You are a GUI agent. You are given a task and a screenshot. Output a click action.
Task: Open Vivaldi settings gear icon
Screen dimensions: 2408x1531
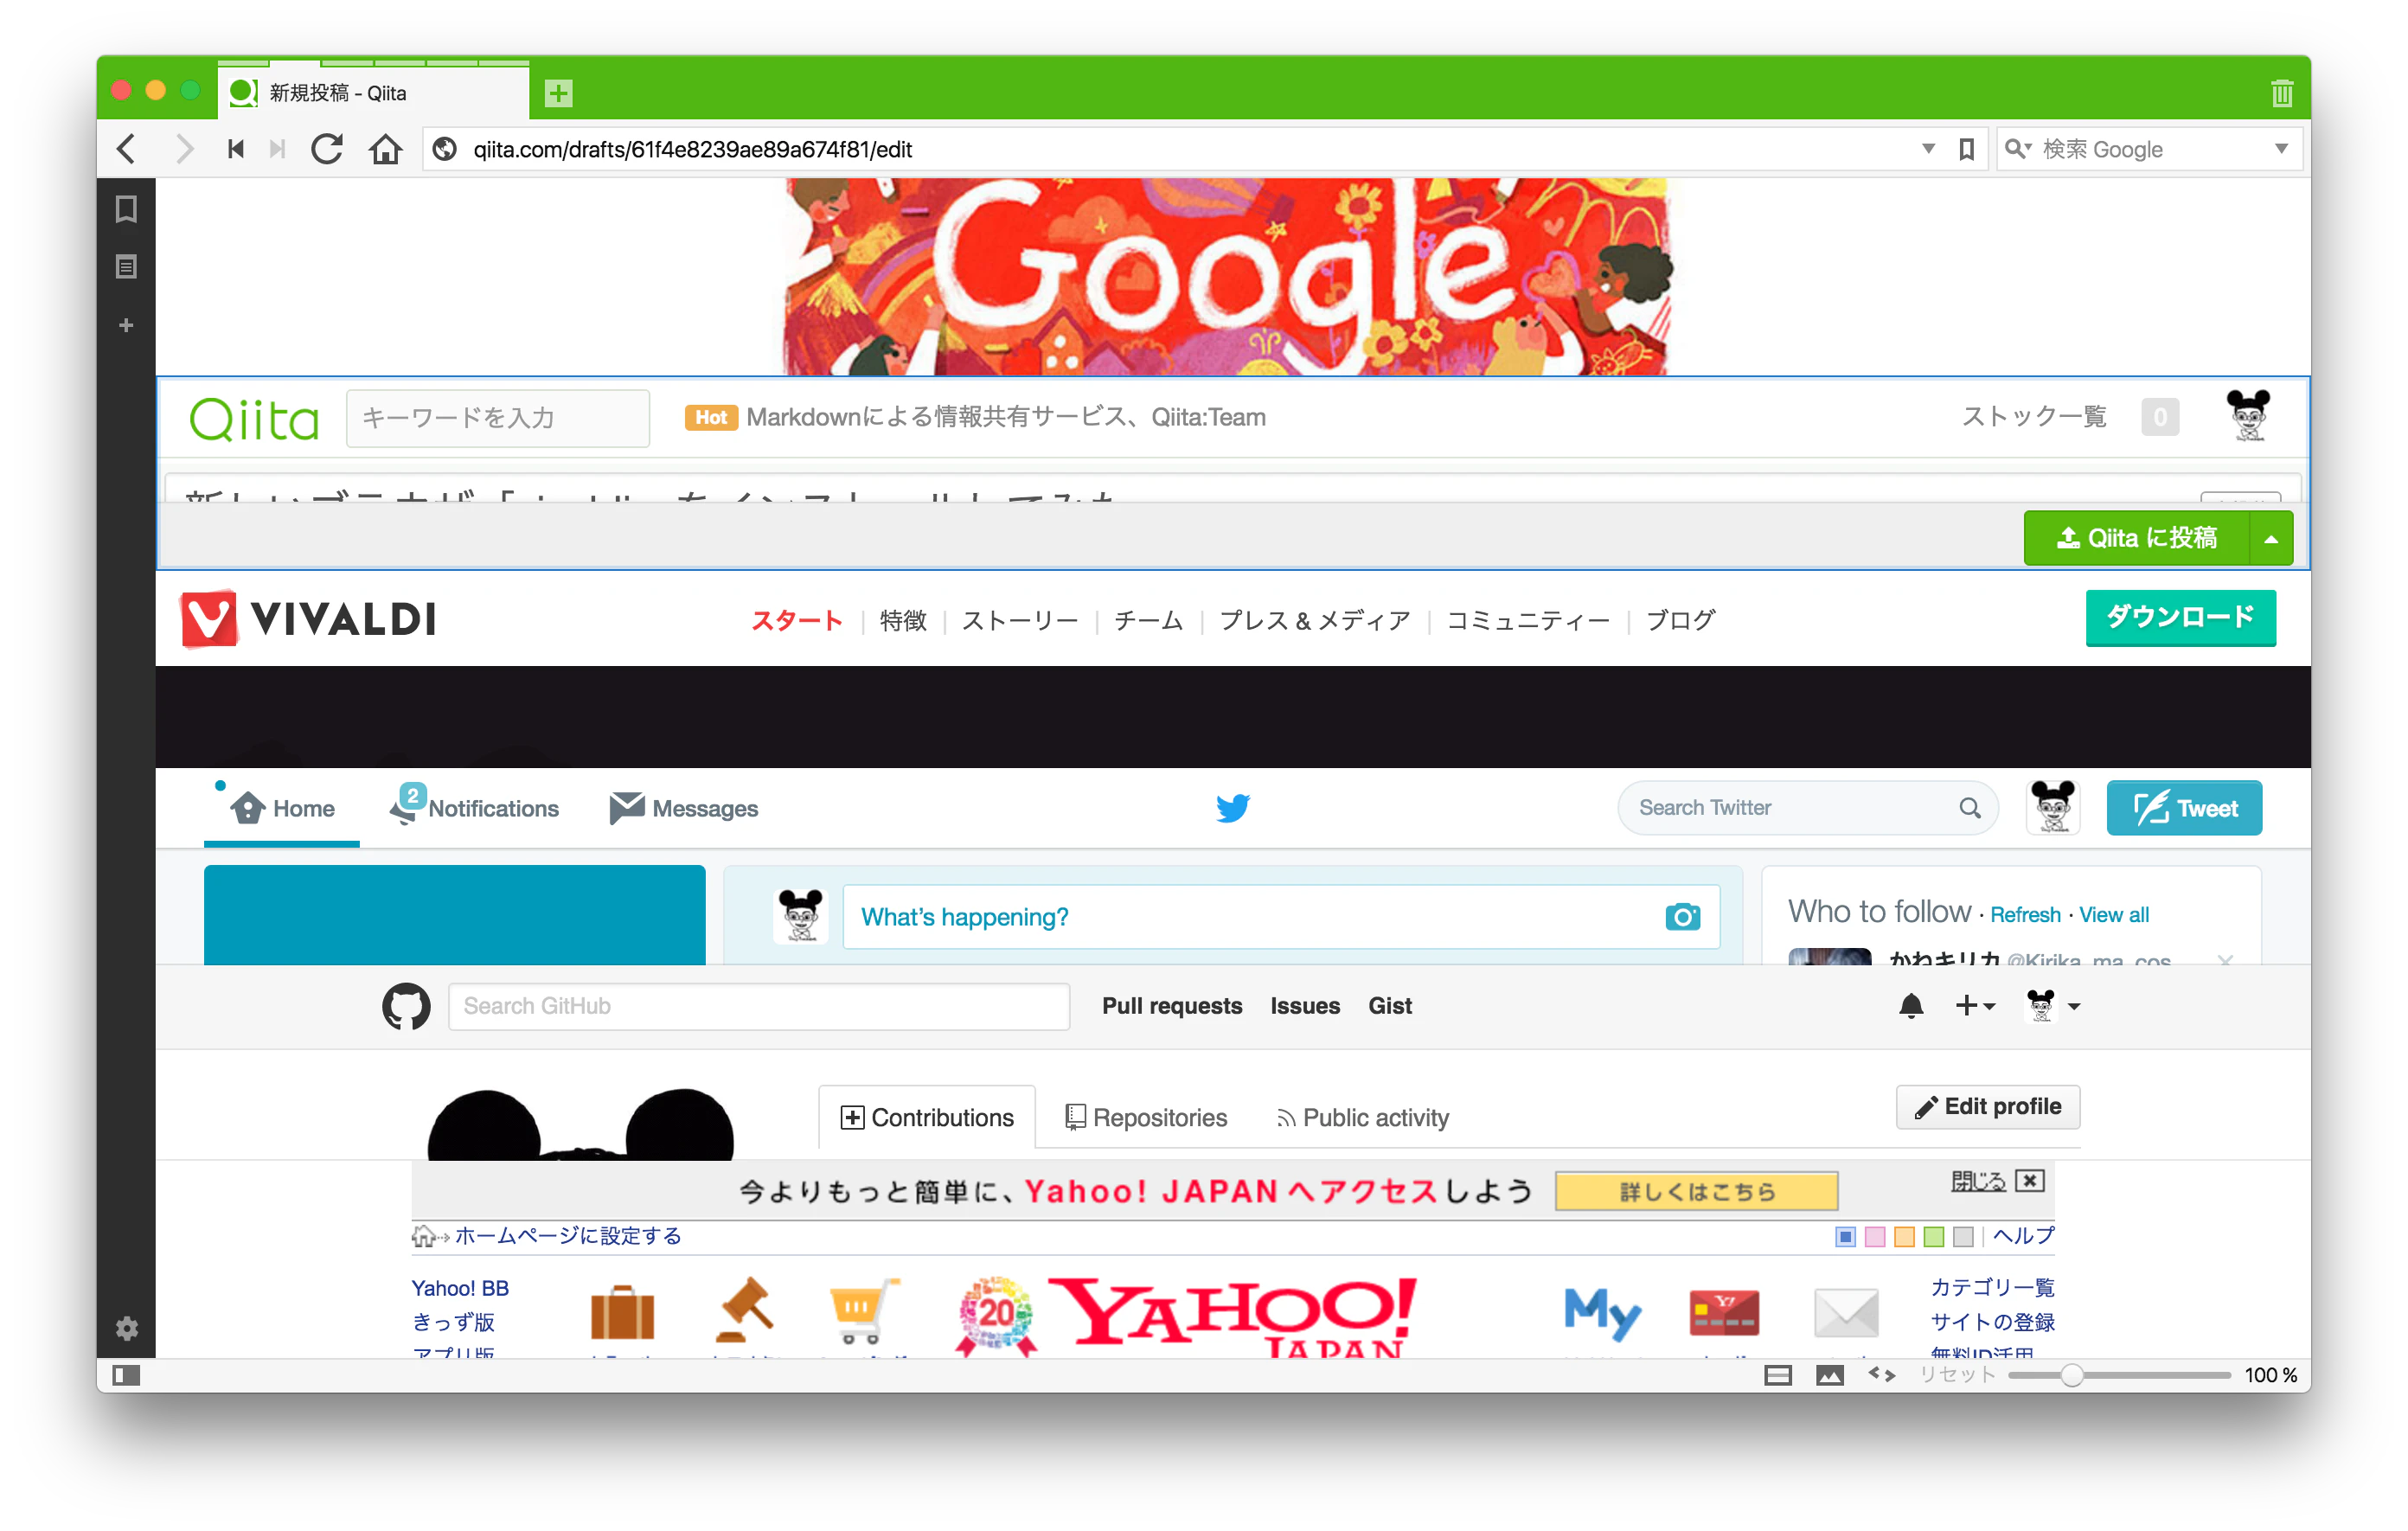pos(126,1328)
